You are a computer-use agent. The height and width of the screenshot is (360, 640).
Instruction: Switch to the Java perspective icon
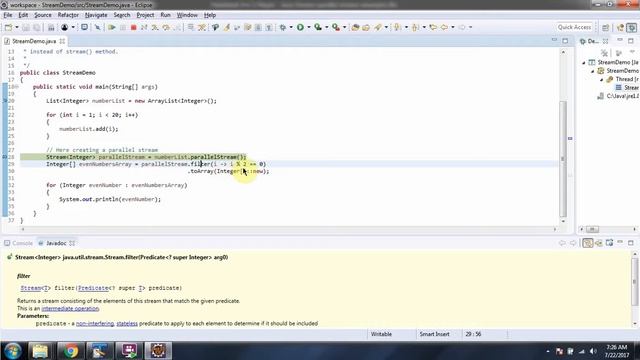(620, 27)
